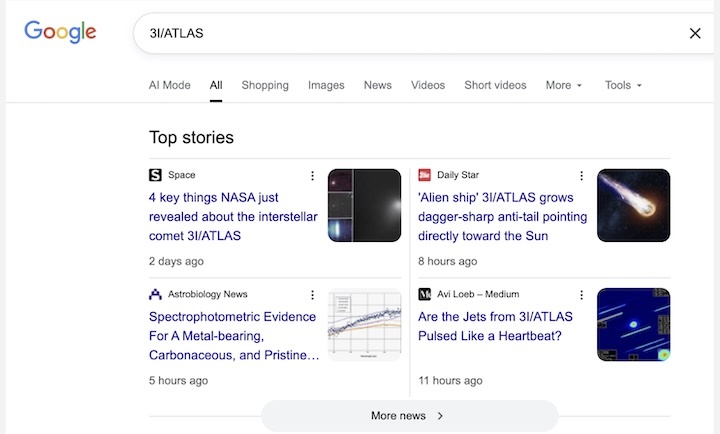The image size is (720, 434).
Task: Click the Daily Star fireball thumbnail
Action: (x=633, y=205)
